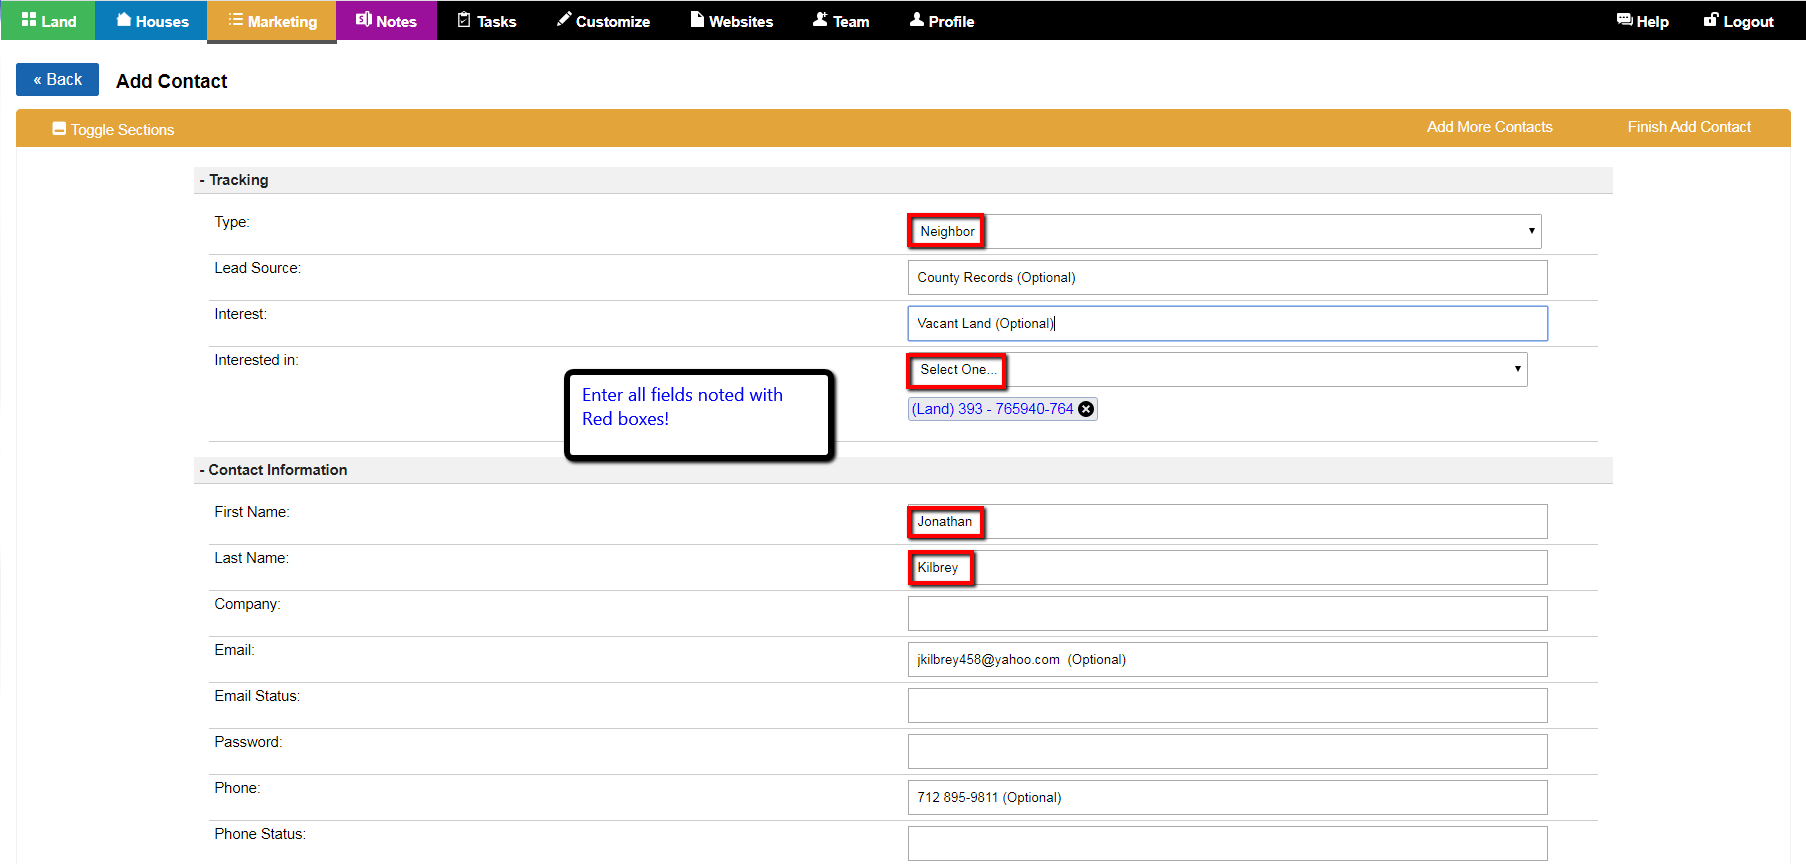Click the Company input field
This screenshot has width=1806, height=864.
(x=1227, y=613)
